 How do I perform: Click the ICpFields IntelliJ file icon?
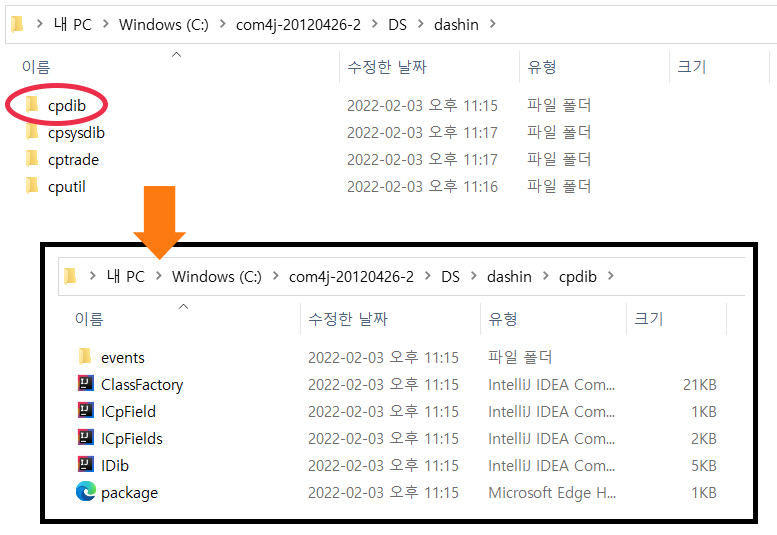[86, 437]
